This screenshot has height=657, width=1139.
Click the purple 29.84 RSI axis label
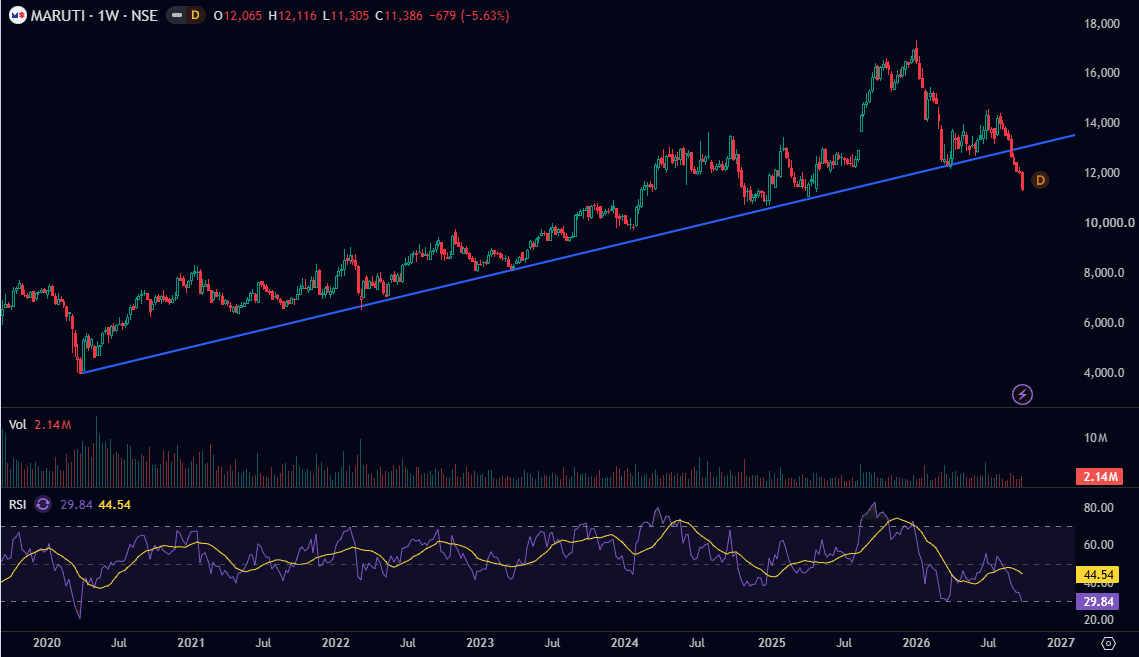point(1098,602)
